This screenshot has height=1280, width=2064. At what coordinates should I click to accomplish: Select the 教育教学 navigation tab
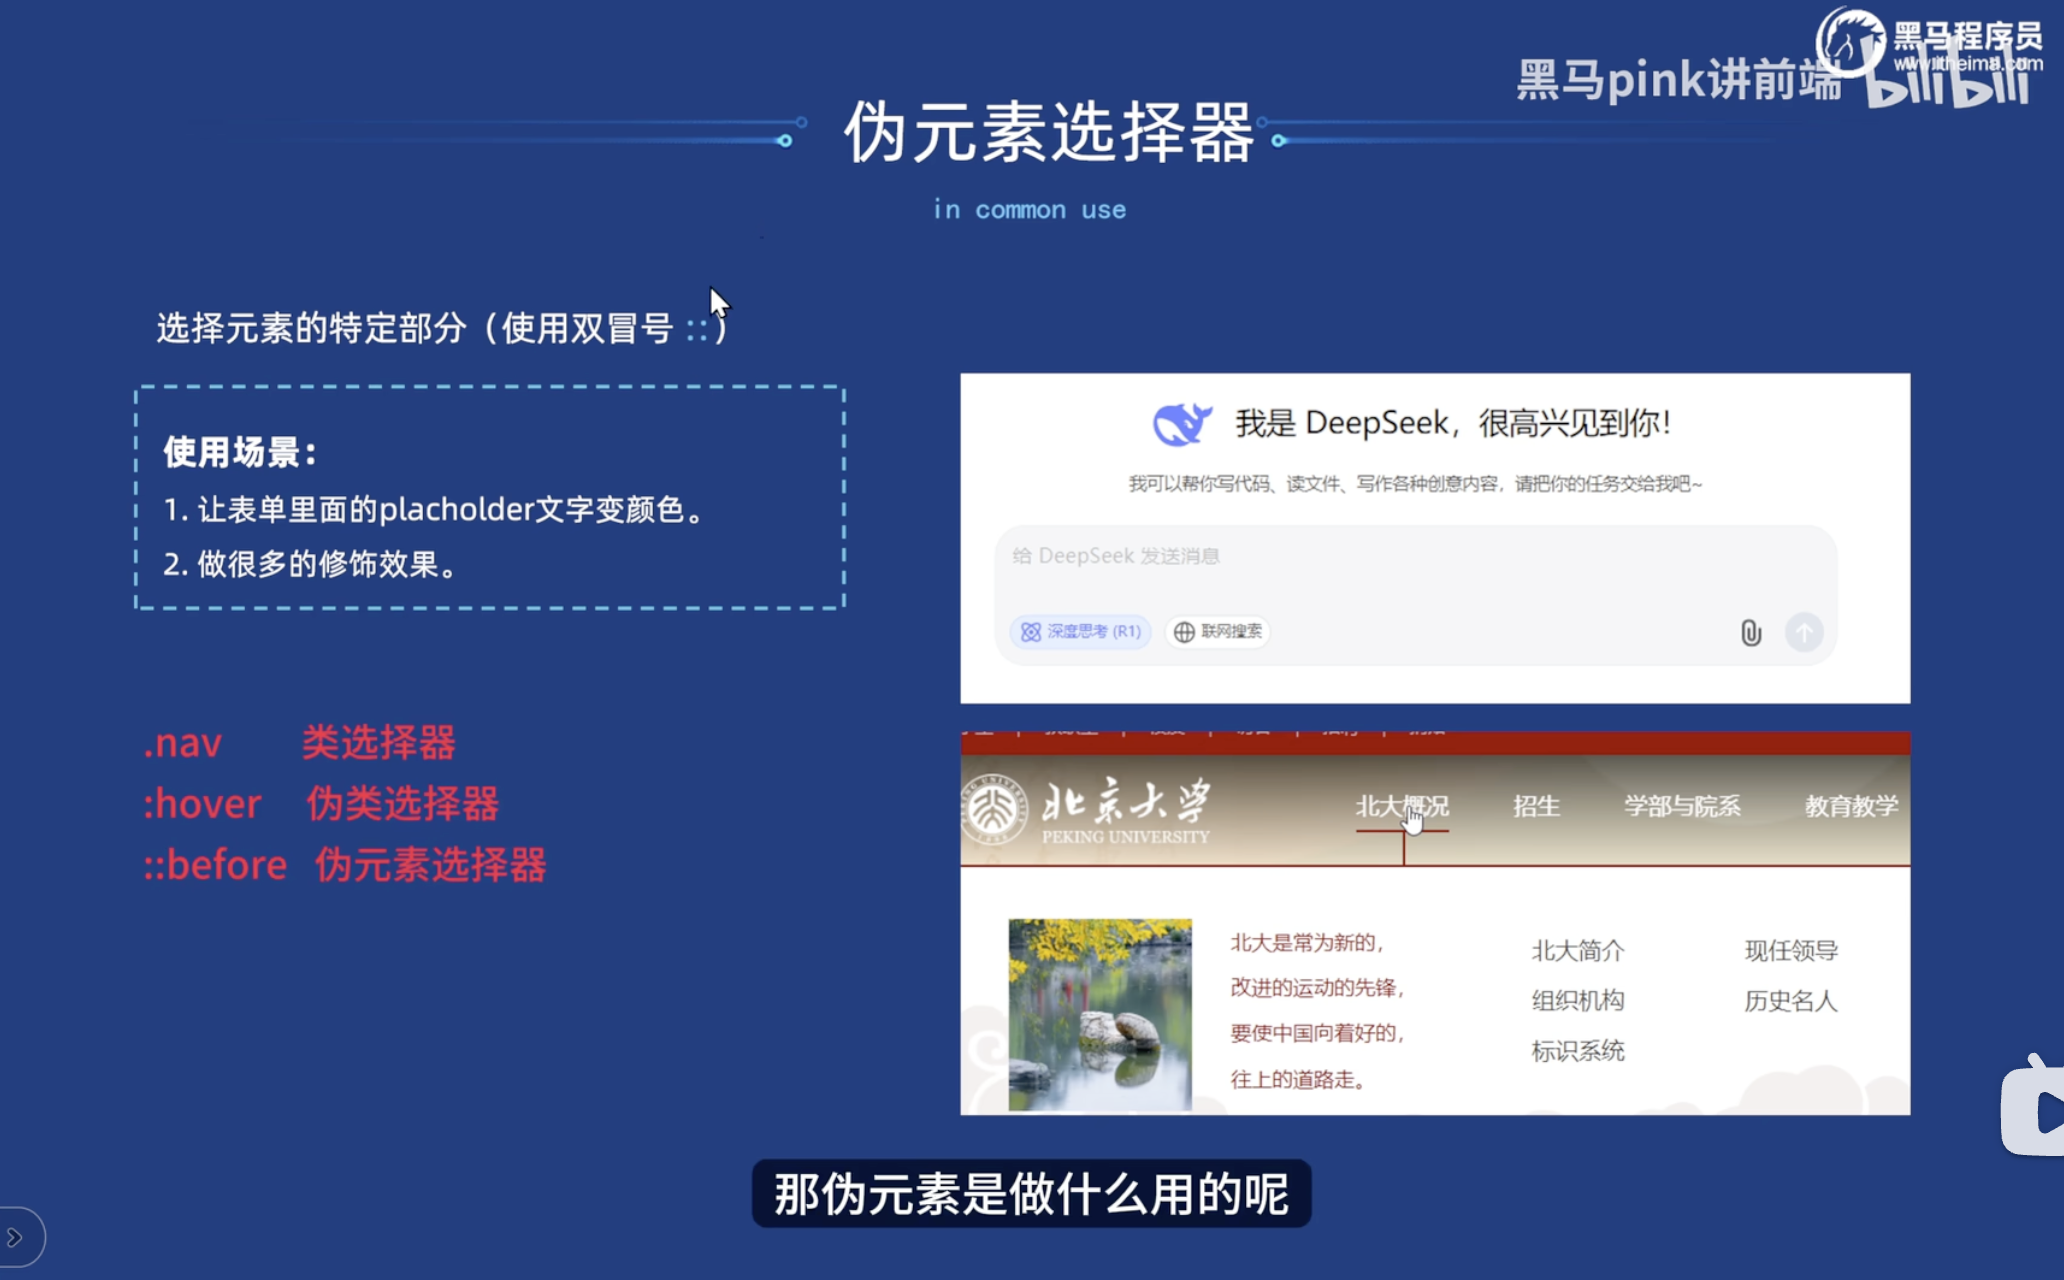click(1850, 806)
